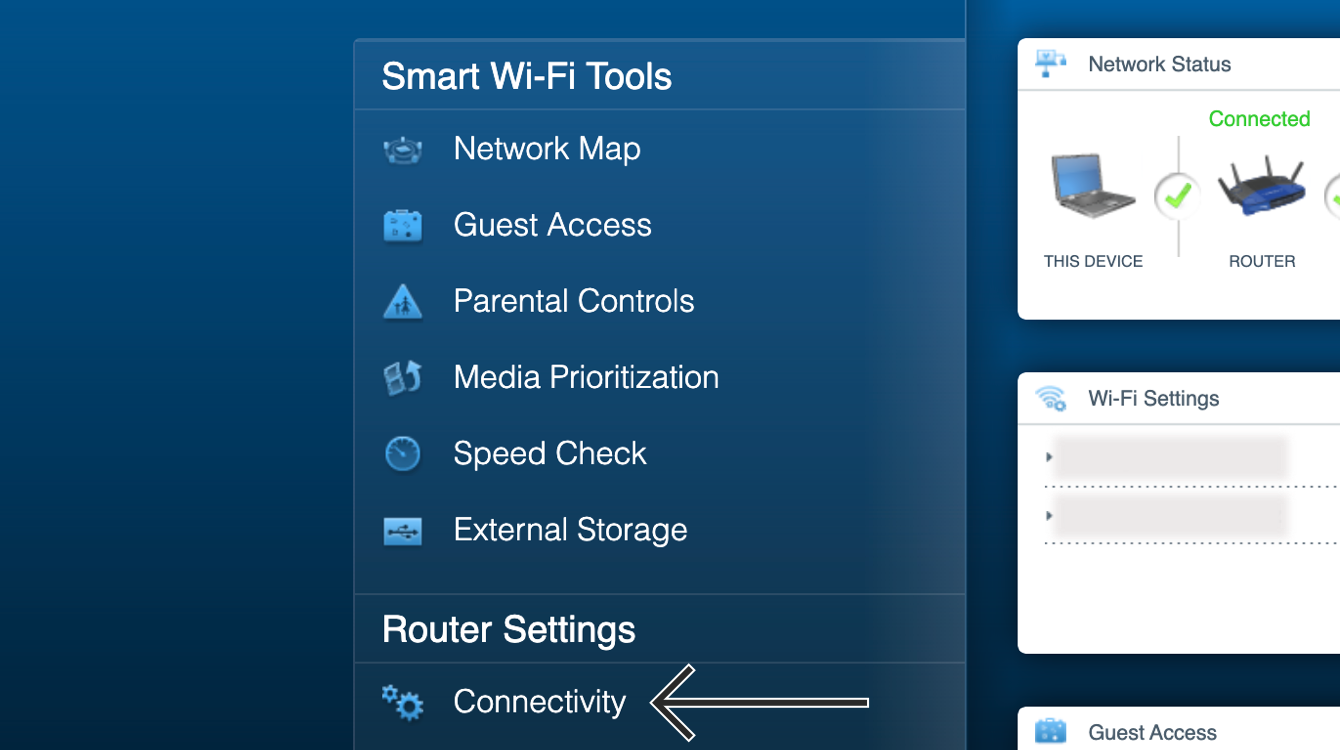Click the Connectivity gears icon
The width and height of the screenshot is (1340, 750).
tap(403, 702)
